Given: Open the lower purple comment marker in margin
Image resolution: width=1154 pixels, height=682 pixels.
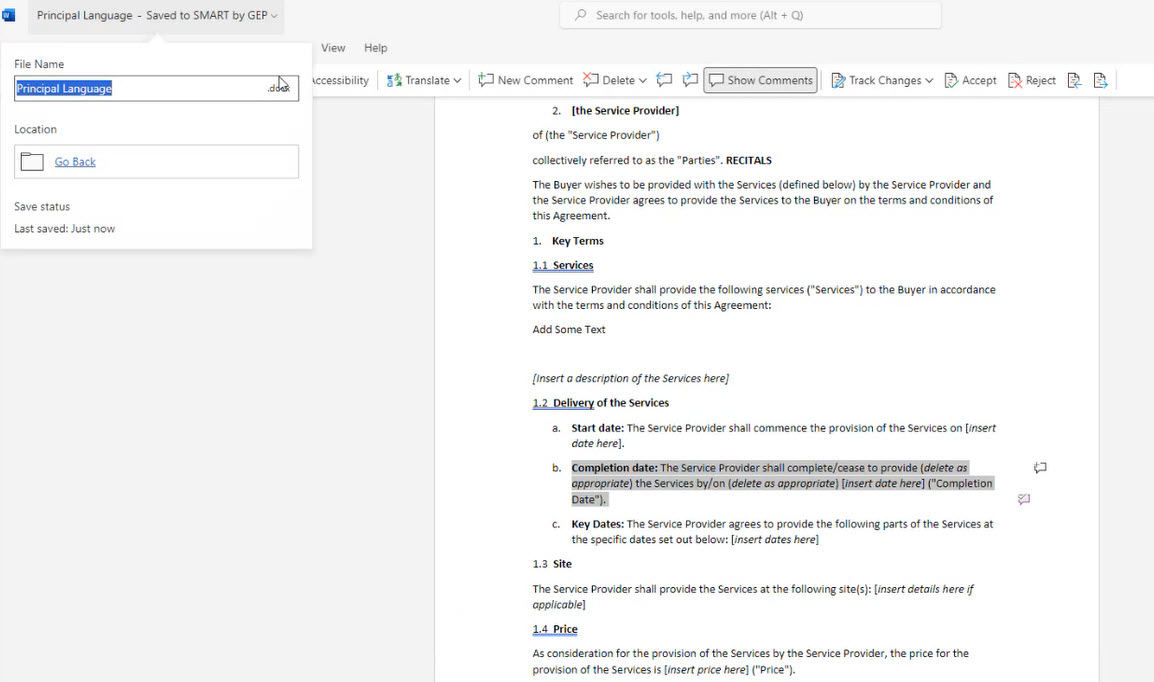Looking at the screenshot, I should coord(1024,499).
